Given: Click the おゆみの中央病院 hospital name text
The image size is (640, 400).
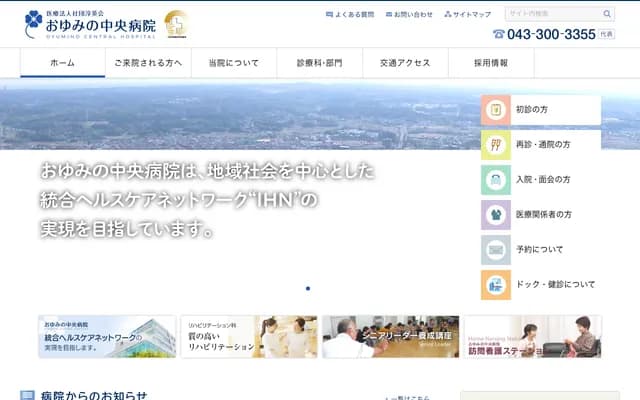Looking at the screenshot, I should (100, 26).
